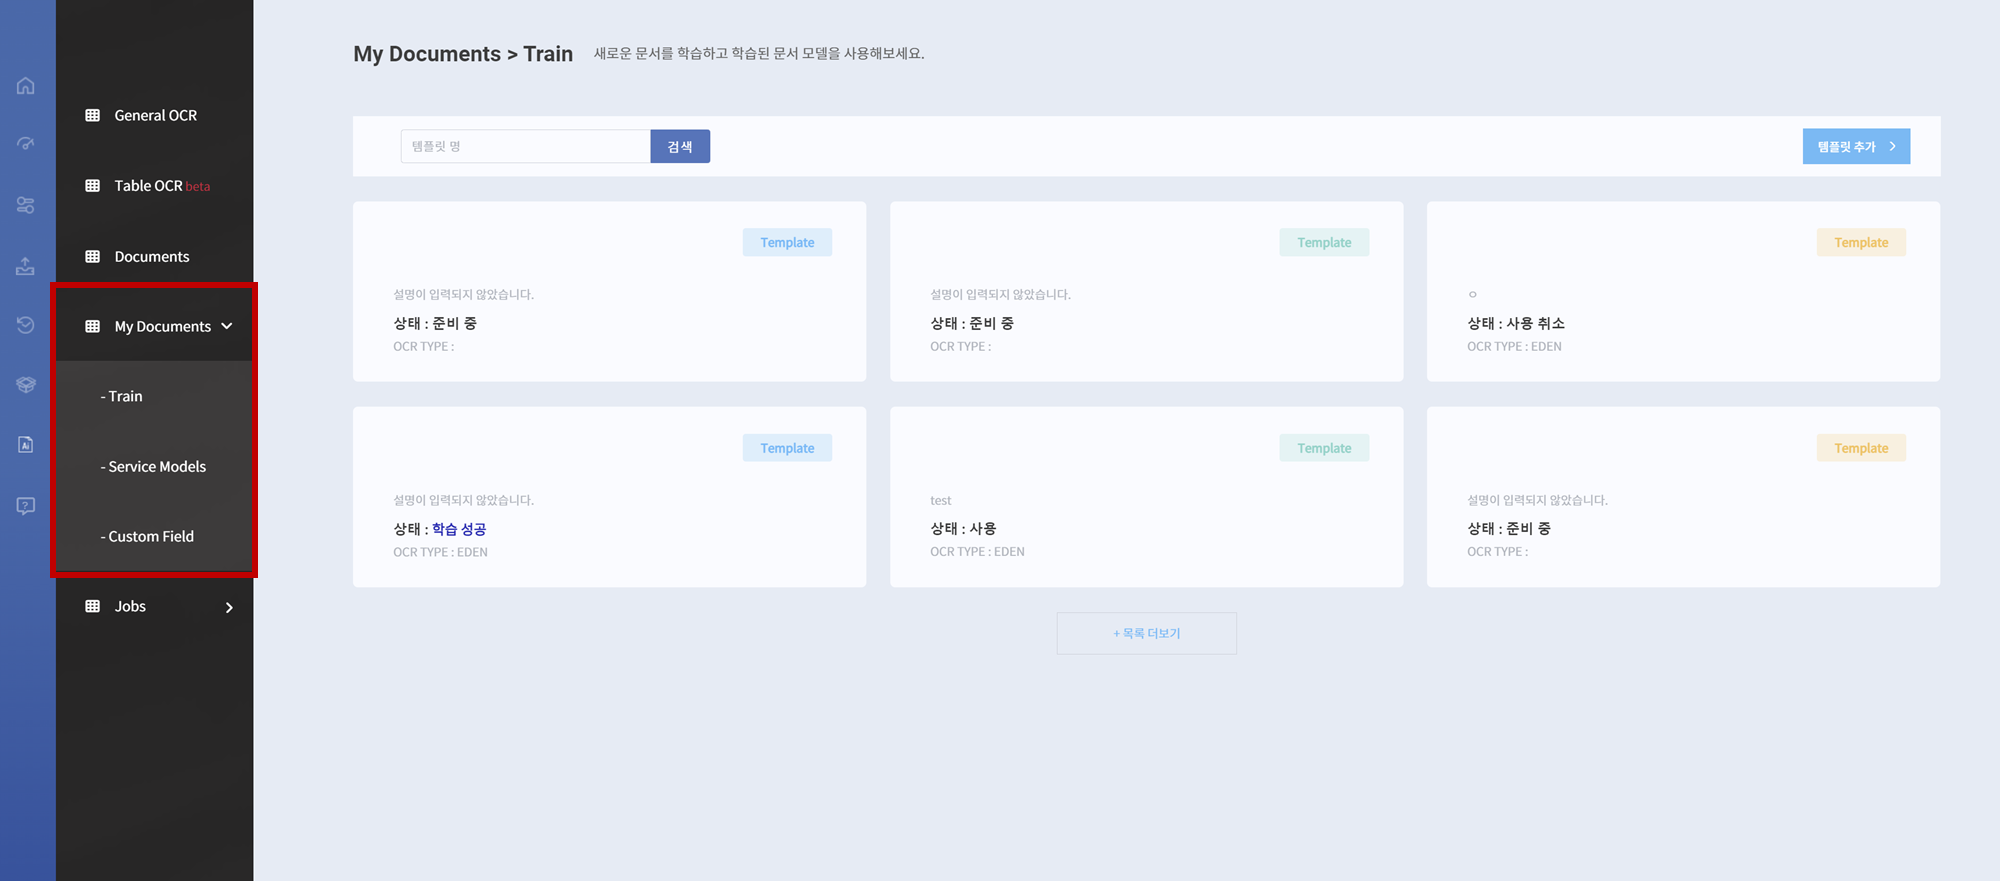Click the question-mark help chat icon
The width and height of the screenshot is (2000, 881).
[x=26, y=506]
